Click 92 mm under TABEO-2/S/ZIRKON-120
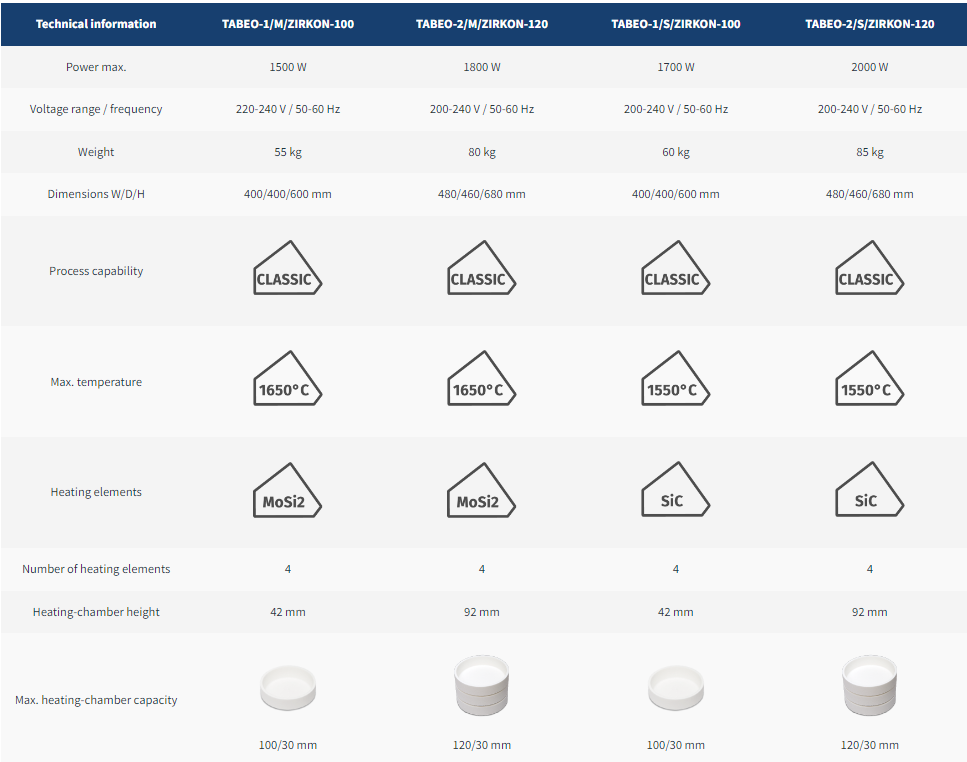 [870, 612]
